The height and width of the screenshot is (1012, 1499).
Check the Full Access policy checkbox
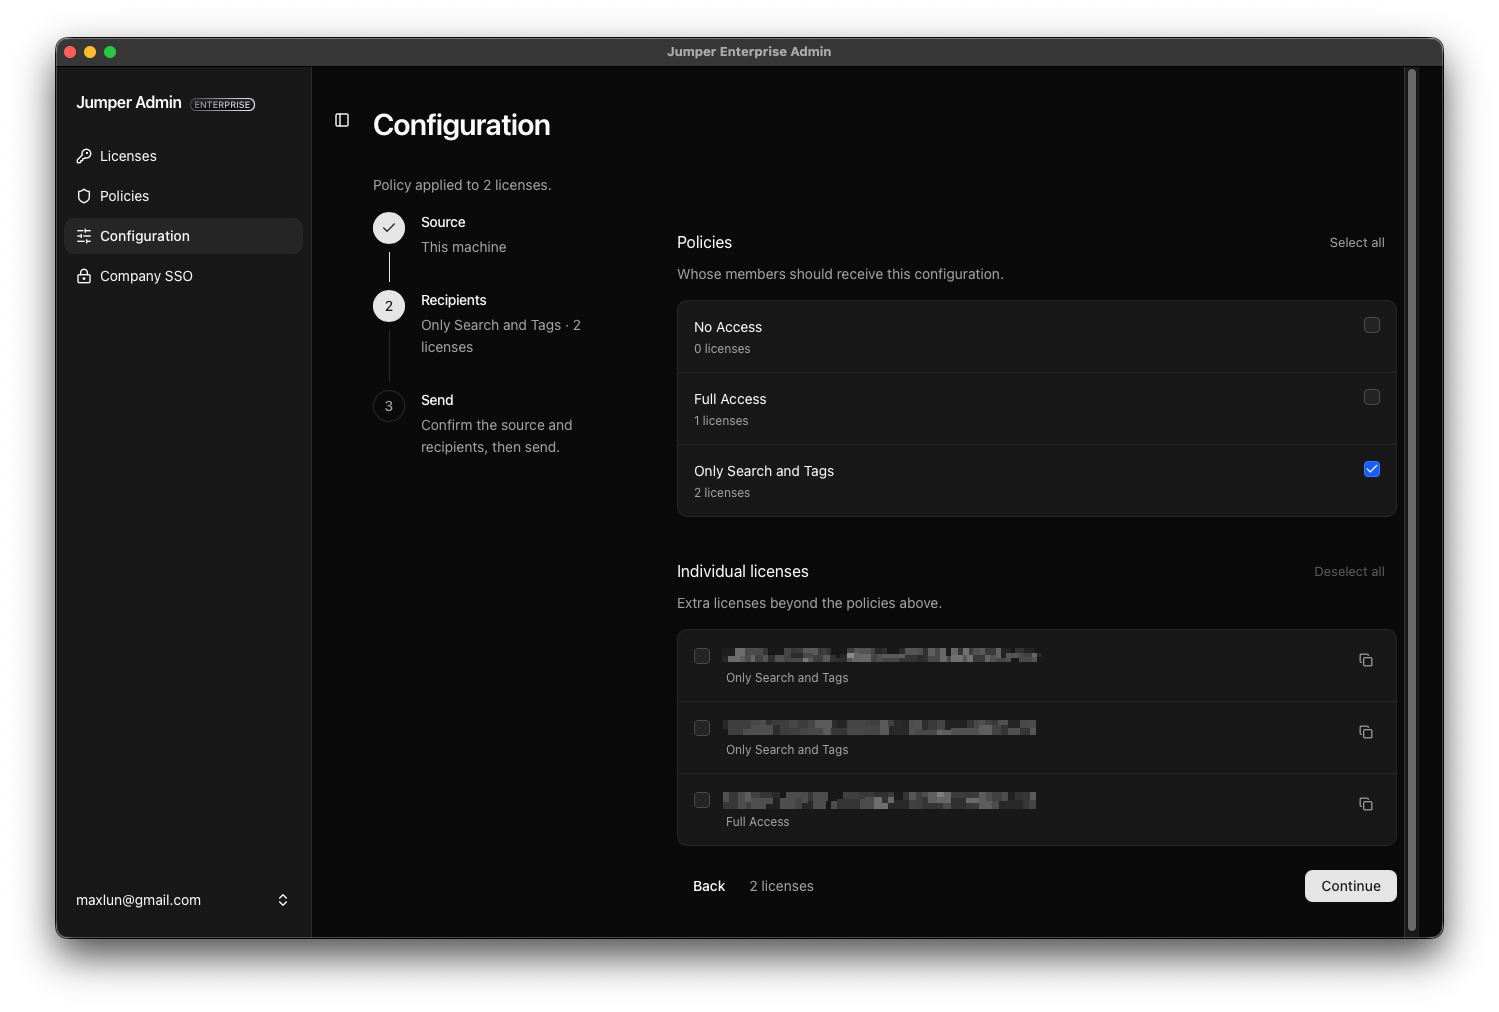click(1372, 397)
